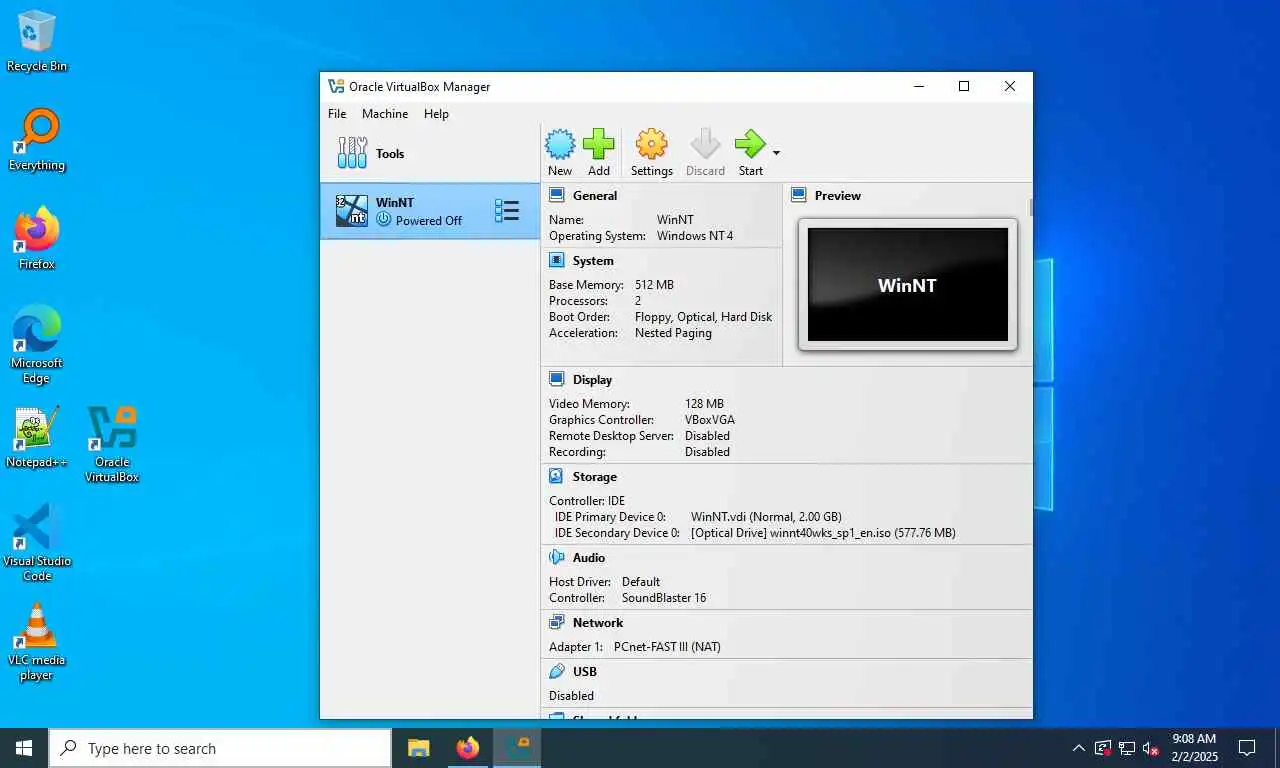The width and height of the screenshot is (1280, 768).
Task: Open the Settings gear icon
Action: [x=651, y=145]
